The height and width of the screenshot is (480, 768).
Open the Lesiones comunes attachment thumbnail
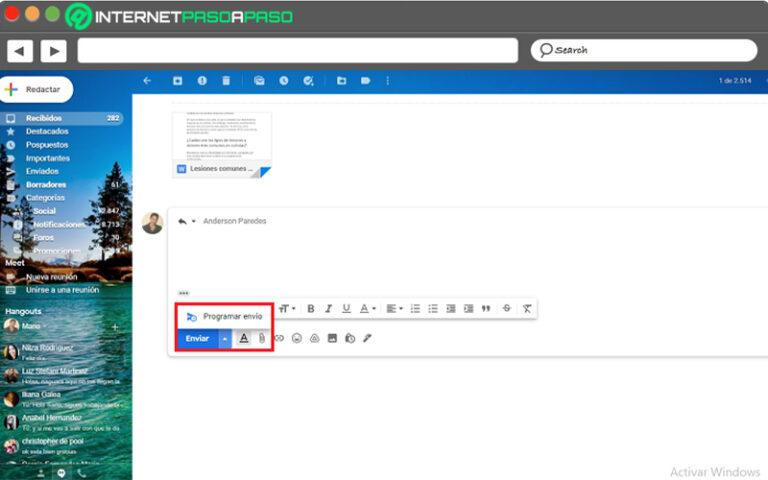pyautogui.click(x=222, y=145)
